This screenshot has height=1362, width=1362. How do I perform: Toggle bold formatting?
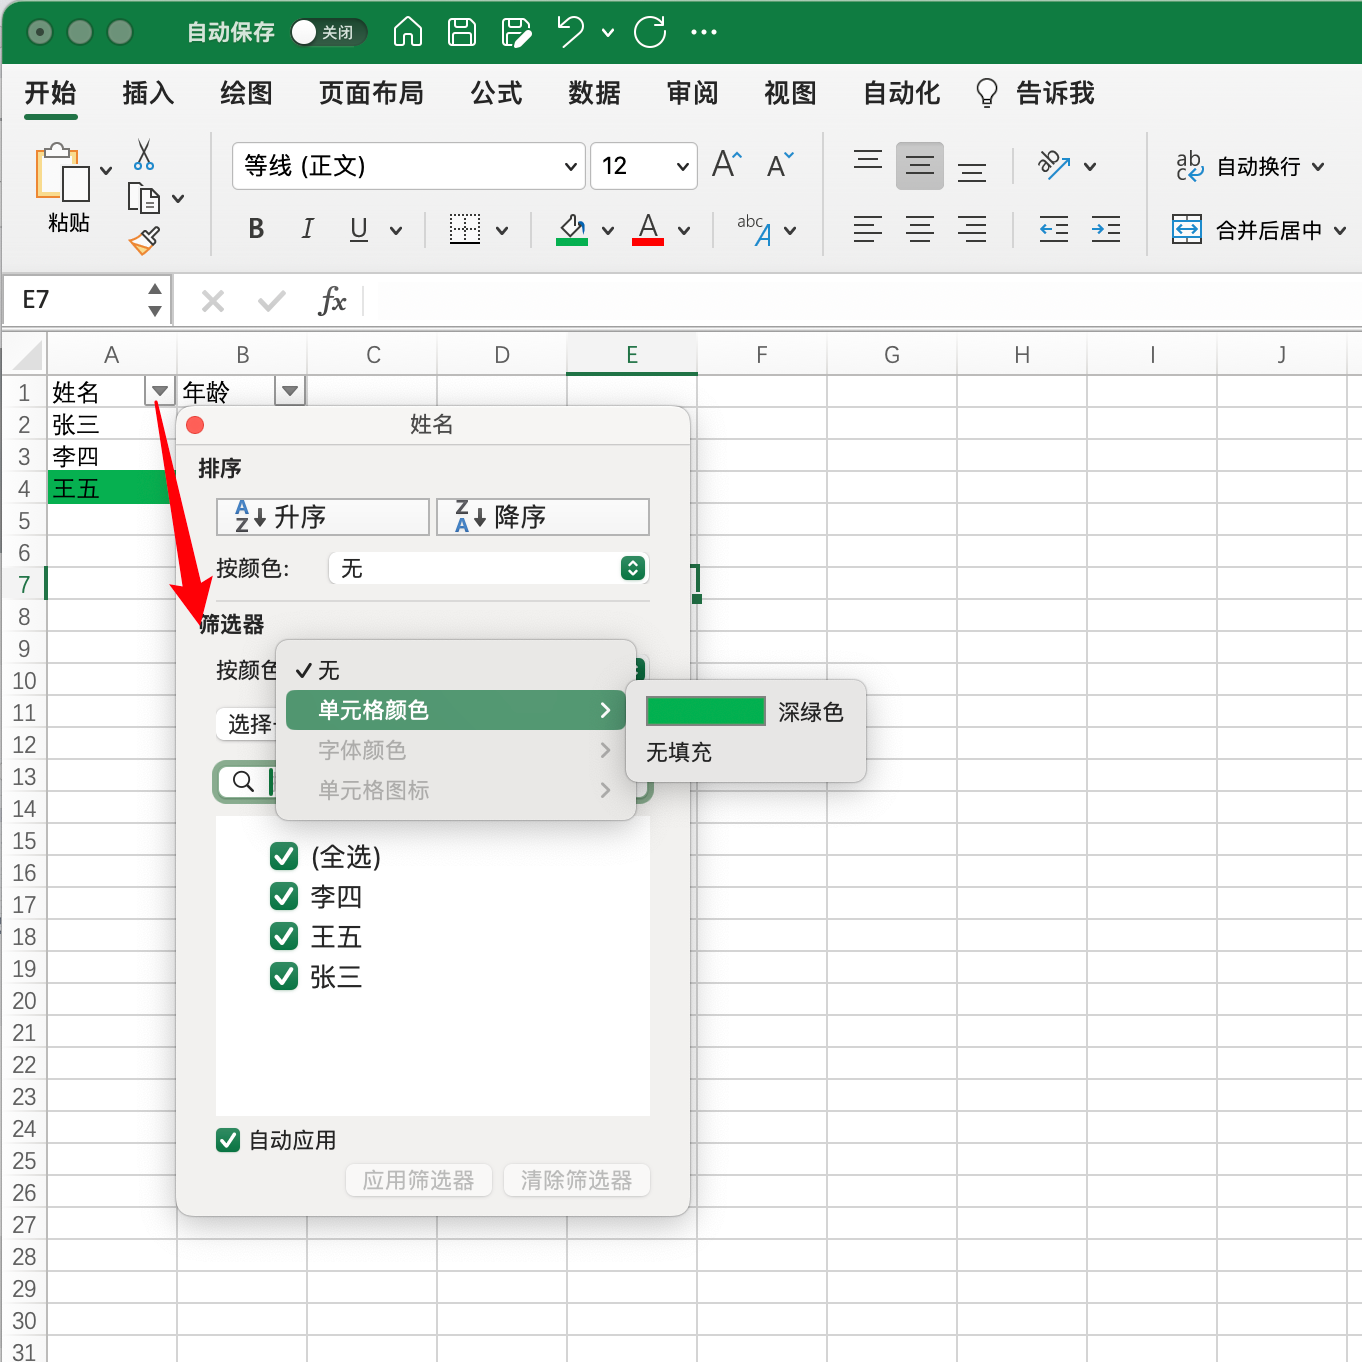pos(256,230)
